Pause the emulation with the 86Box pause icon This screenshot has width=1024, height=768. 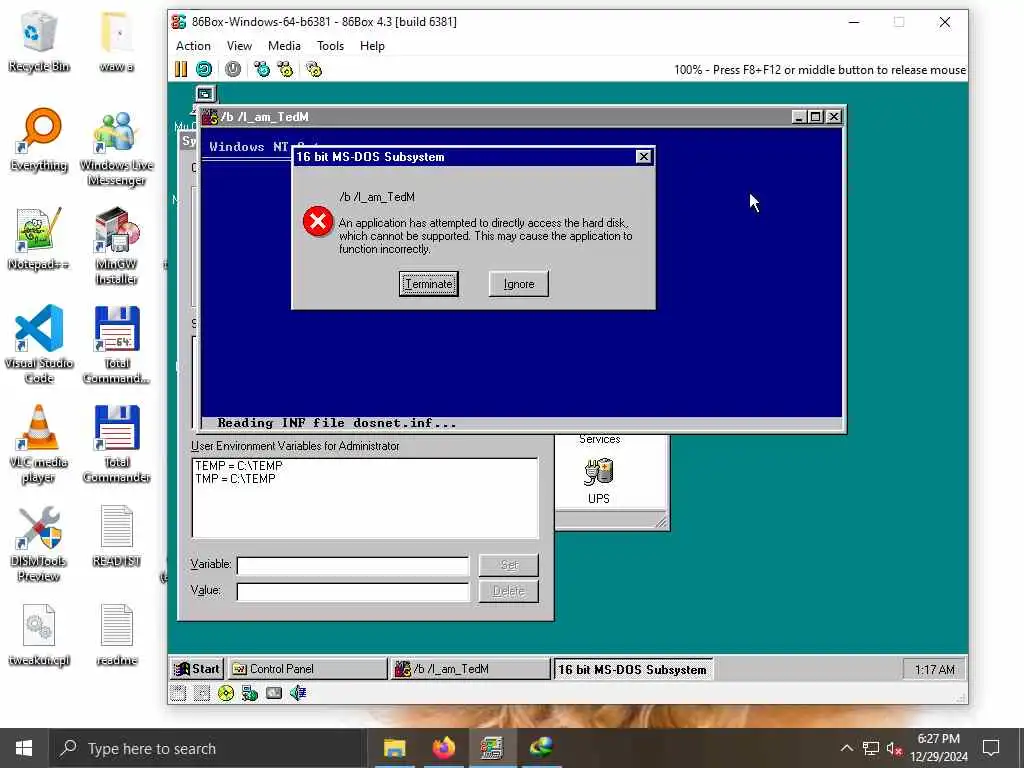181,69
